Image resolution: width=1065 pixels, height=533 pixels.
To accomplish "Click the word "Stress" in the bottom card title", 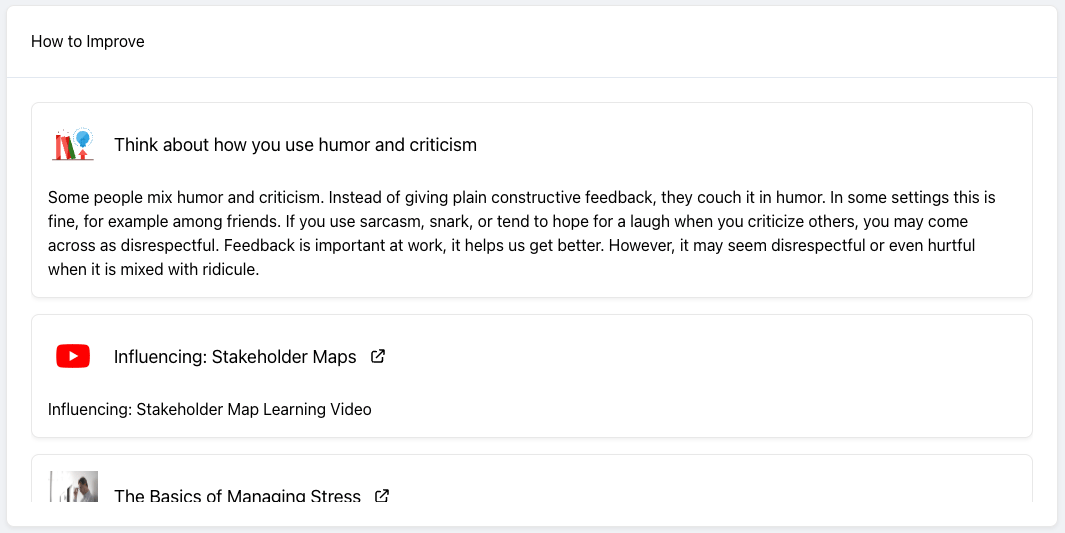I will pos(335,496).
